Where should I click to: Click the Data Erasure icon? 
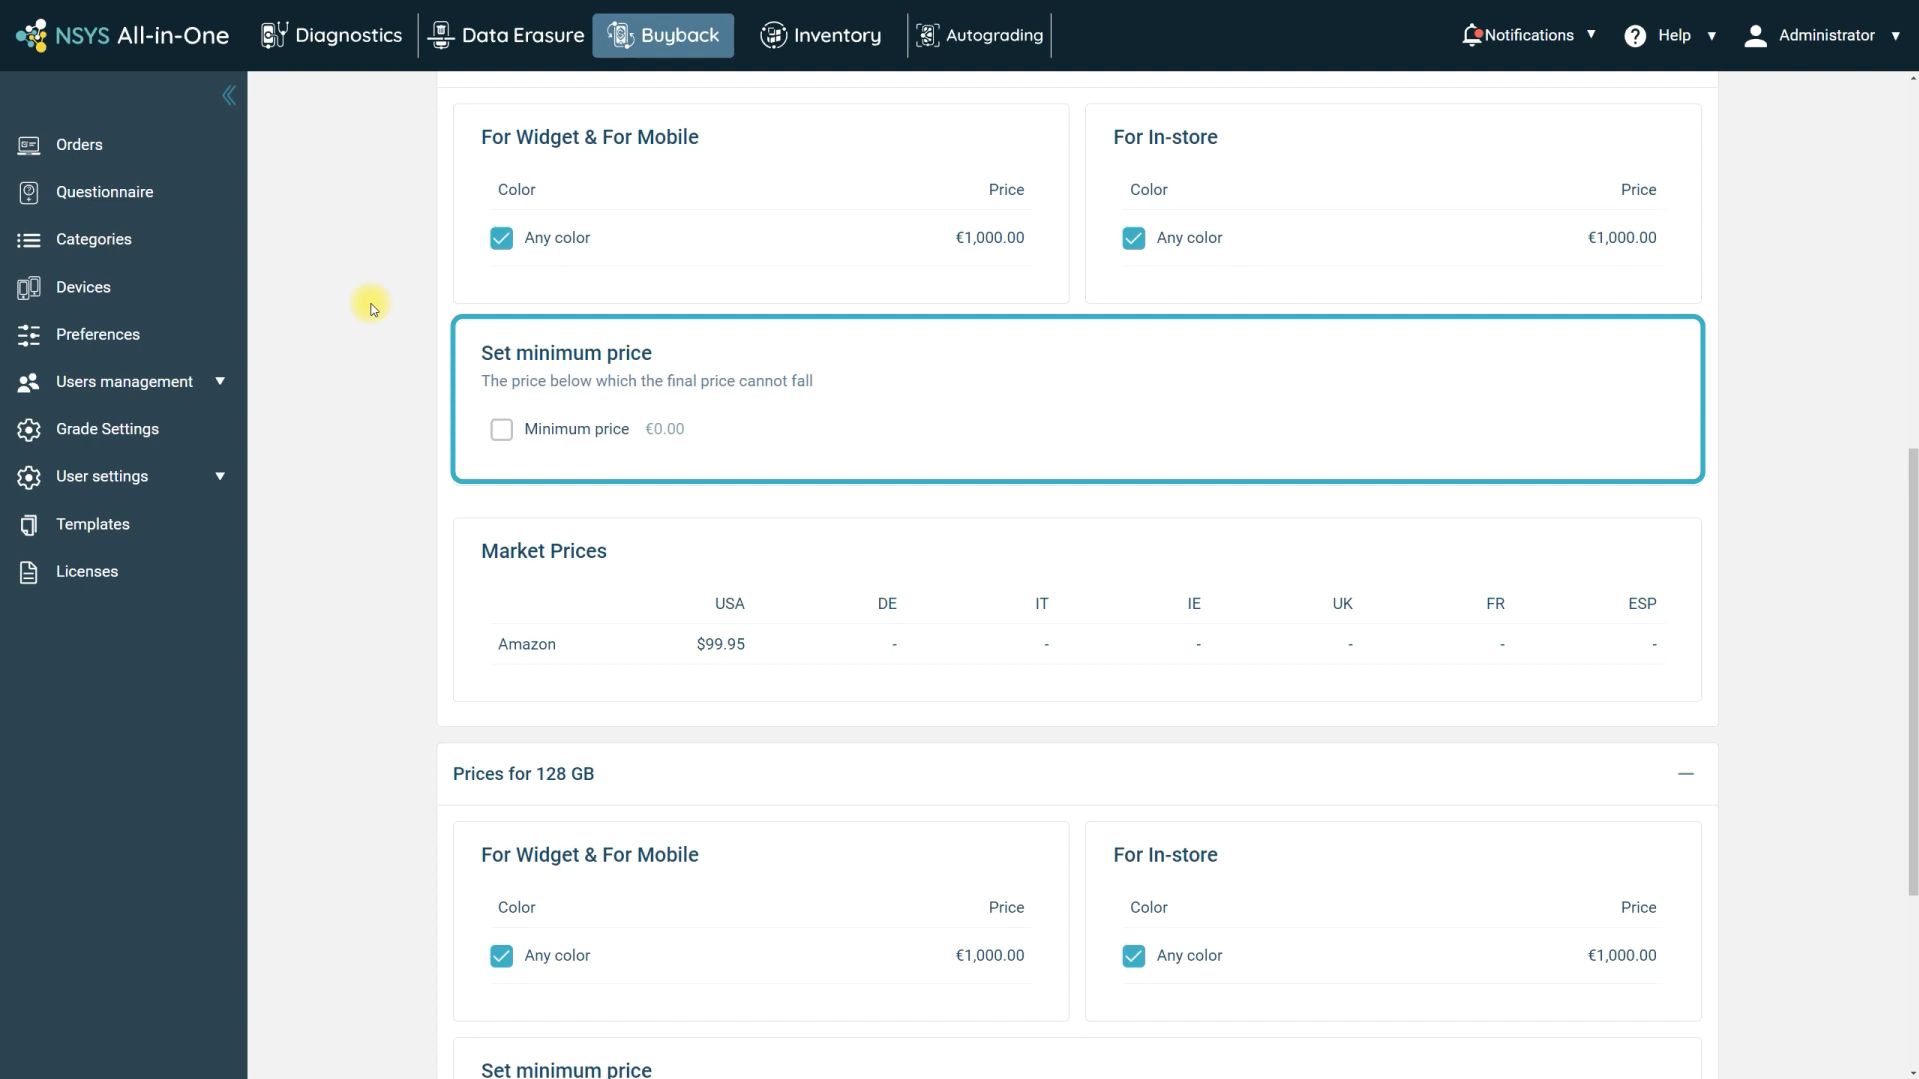click(x=441, y=35)
